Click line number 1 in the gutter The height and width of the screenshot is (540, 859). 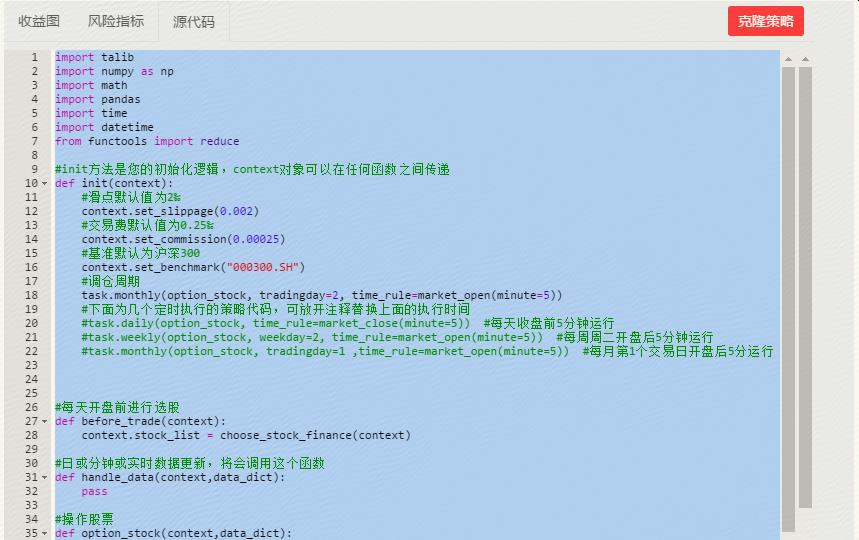coord(35,57)
